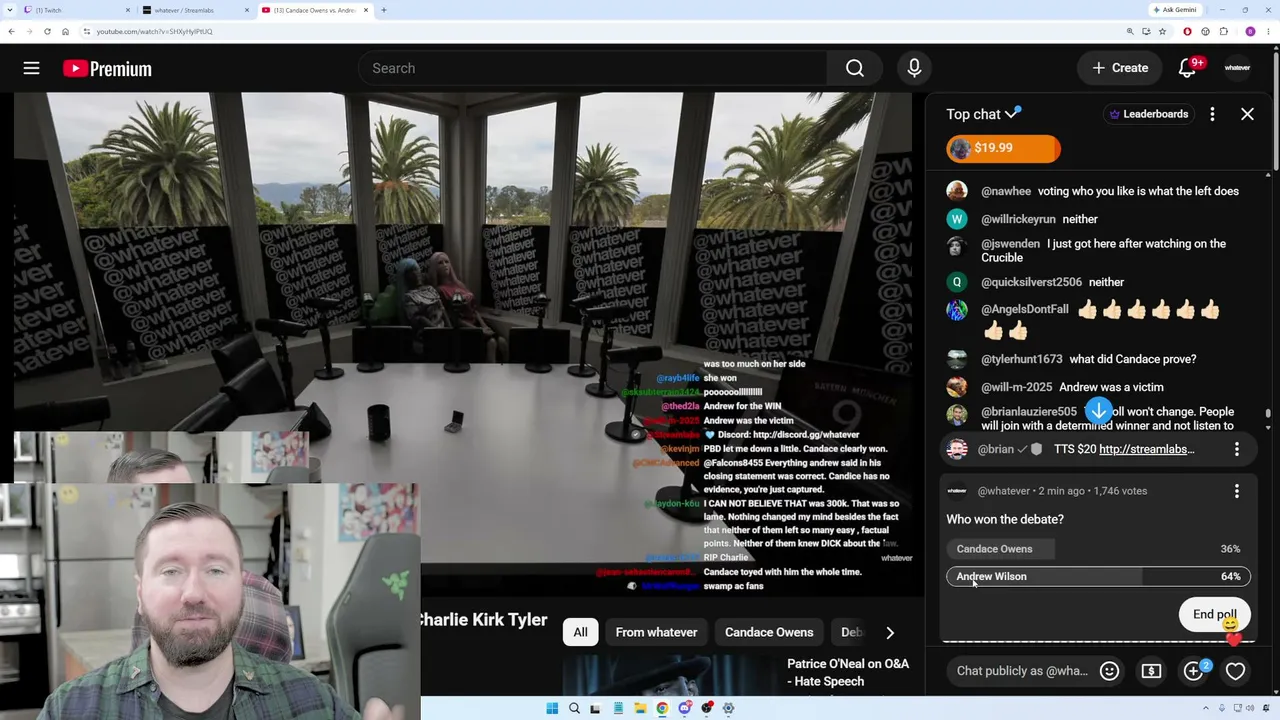The height and width of the screenshot is (720, 1280).
Task: Select the From whatever filter chip
Action: (656, 632)
